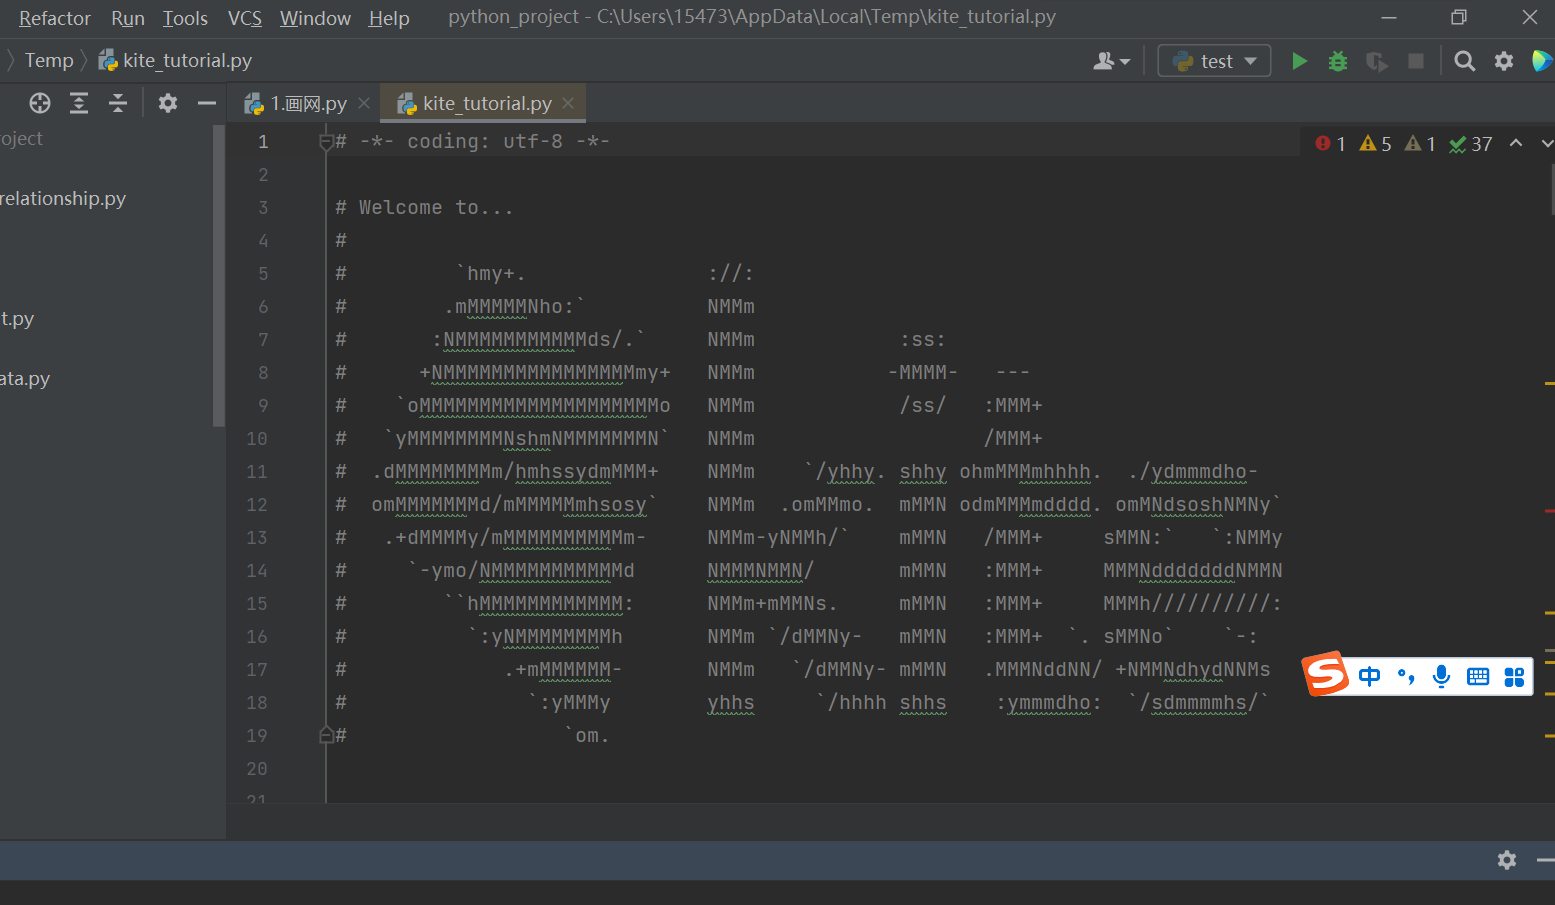Screen dimensions: 1555x905
Task: Click line number 10 in the gutter
Action: tap(256, 438)
